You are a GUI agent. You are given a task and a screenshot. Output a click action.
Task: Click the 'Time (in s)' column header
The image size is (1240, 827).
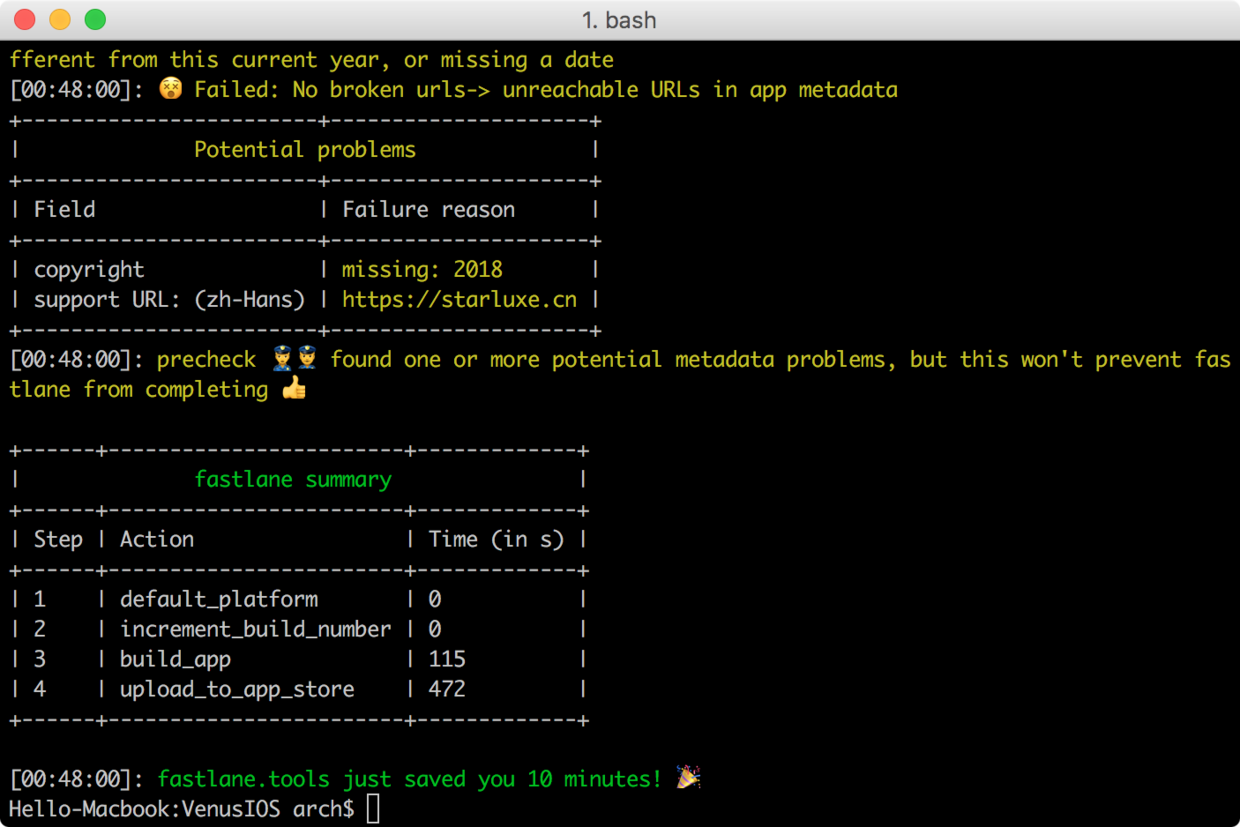(x=496, y=539)
